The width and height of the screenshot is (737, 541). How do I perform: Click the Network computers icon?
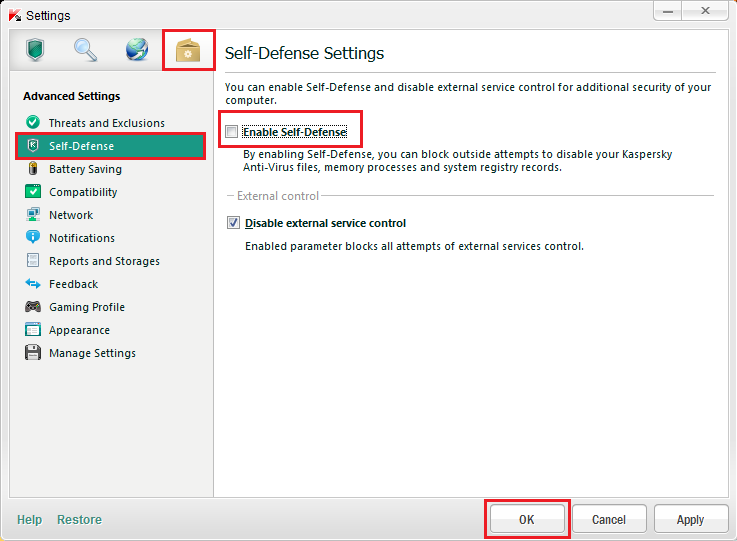[33, 214]
